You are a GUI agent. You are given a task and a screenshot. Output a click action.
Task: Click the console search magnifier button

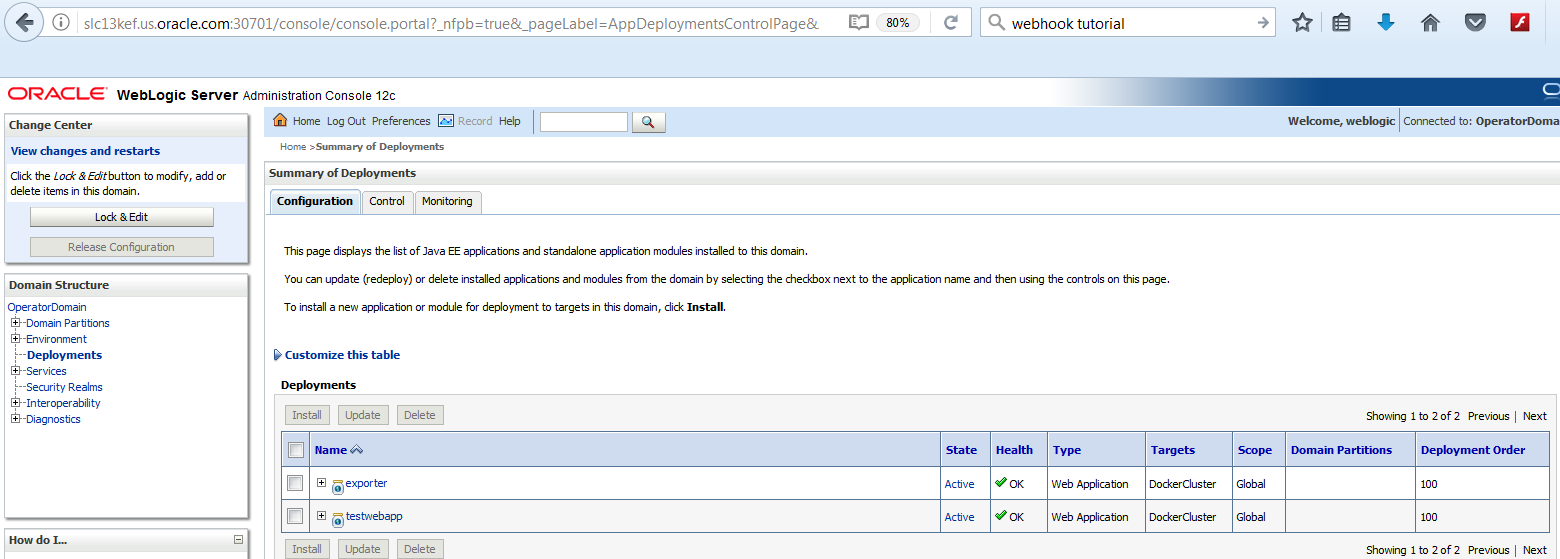point(648,122)
